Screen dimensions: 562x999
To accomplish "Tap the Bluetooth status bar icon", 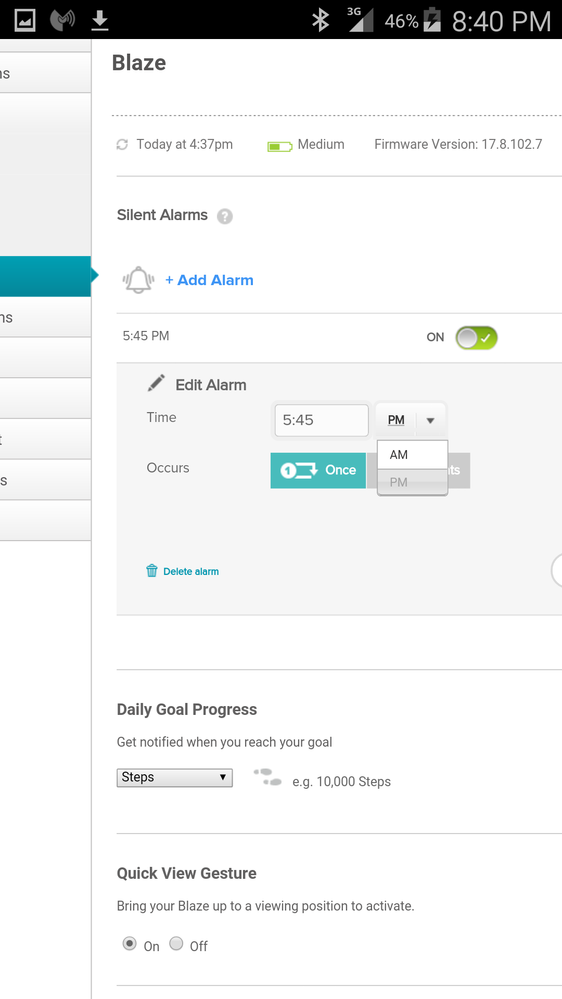I will pyautogui.click(x=320, y=20).
